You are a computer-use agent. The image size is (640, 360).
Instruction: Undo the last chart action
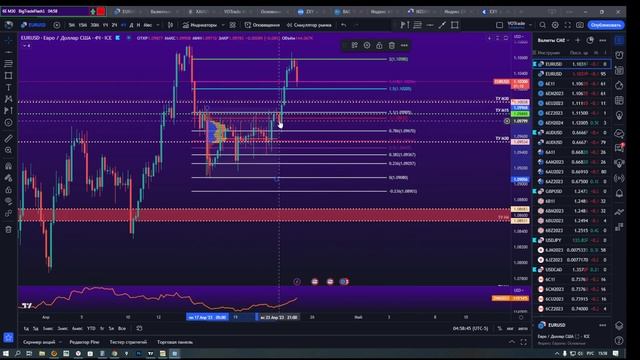(344, 25)
